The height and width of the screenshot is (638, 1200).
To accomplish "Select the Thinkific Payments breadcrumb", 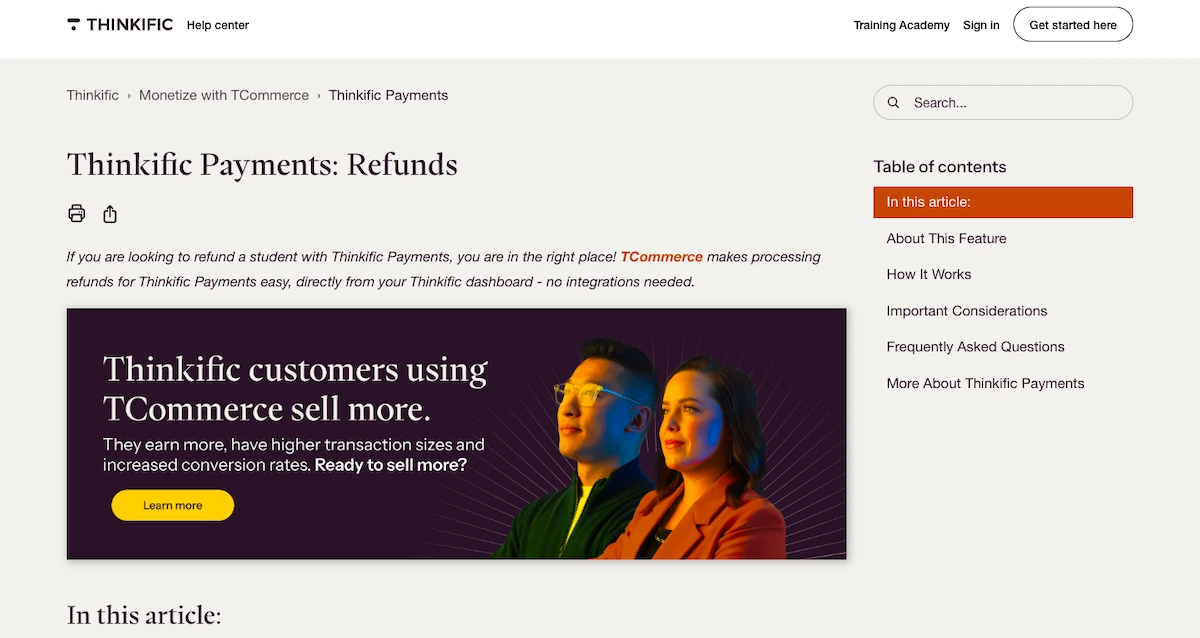I will tap(388, 95).
